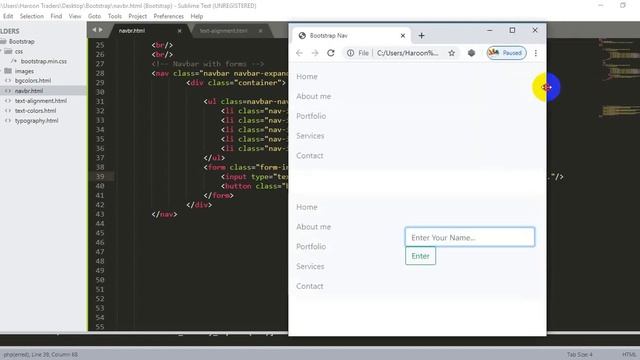Reload the browser page

click(x=331, y=53)
